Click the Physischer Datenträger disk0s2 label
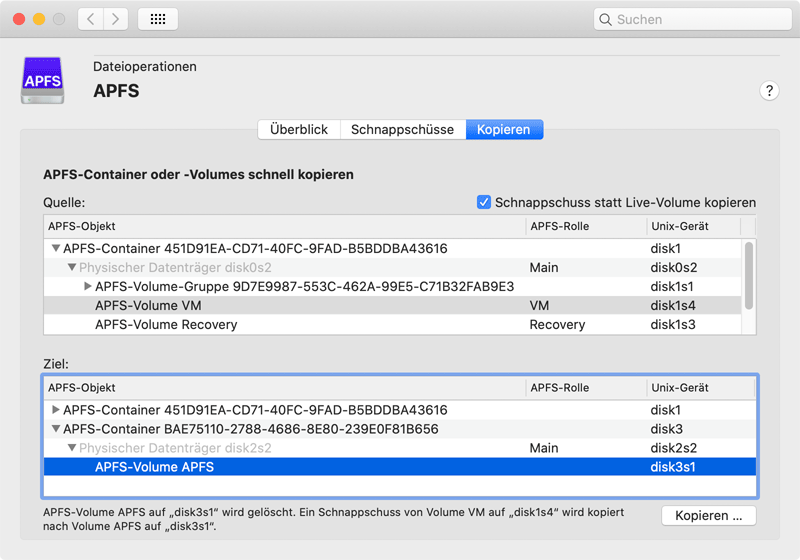The height and width of the screenshot is (560, 800). [x=175, y=267]
